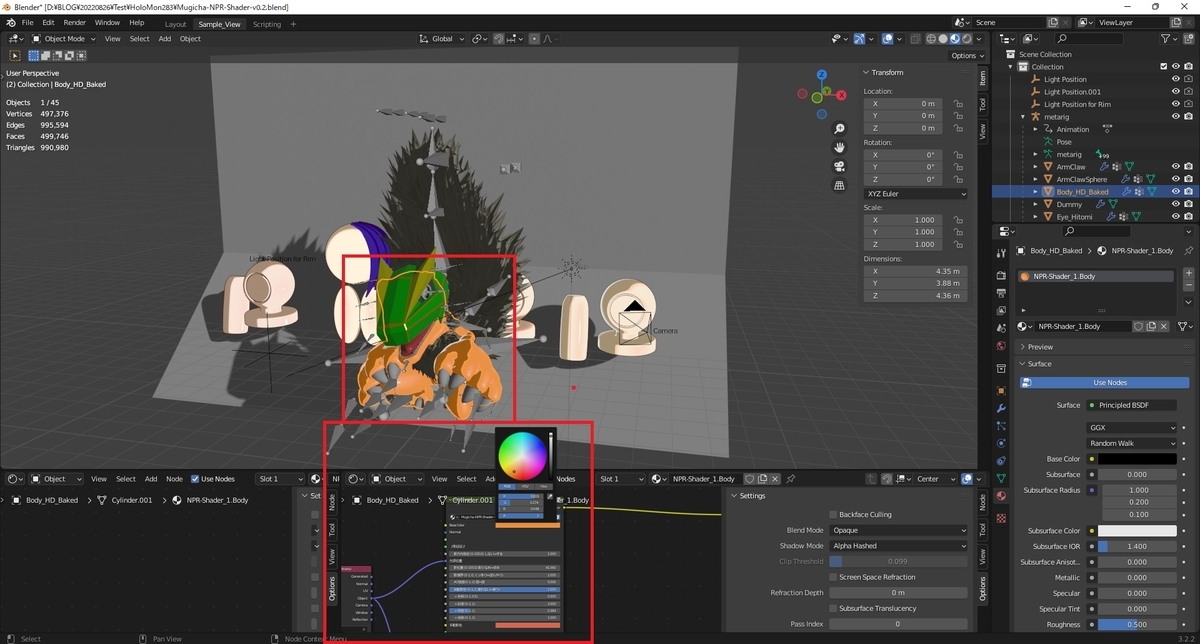
Task: Toggle lock on Location X
Action: click(x=958, y=104)
